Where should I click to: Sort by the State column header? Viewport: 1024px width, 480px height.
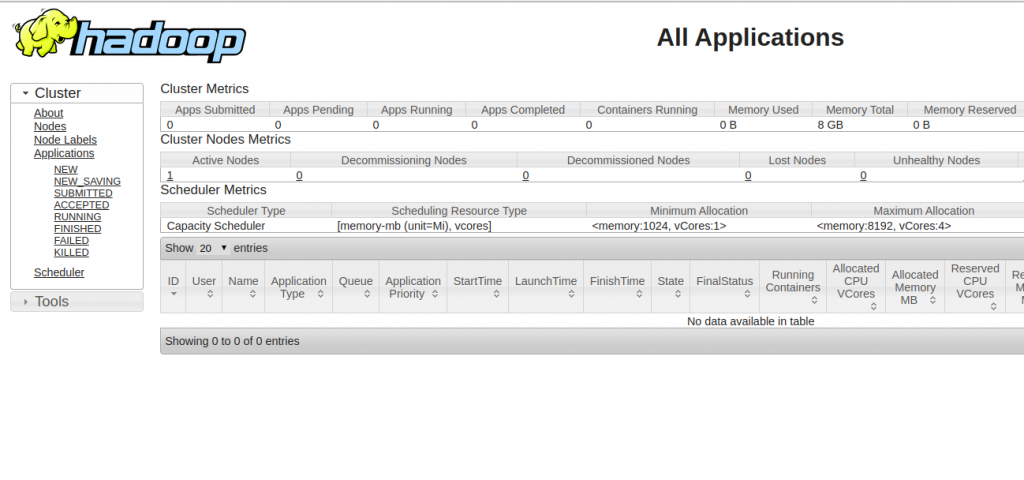tap(670, 287)
